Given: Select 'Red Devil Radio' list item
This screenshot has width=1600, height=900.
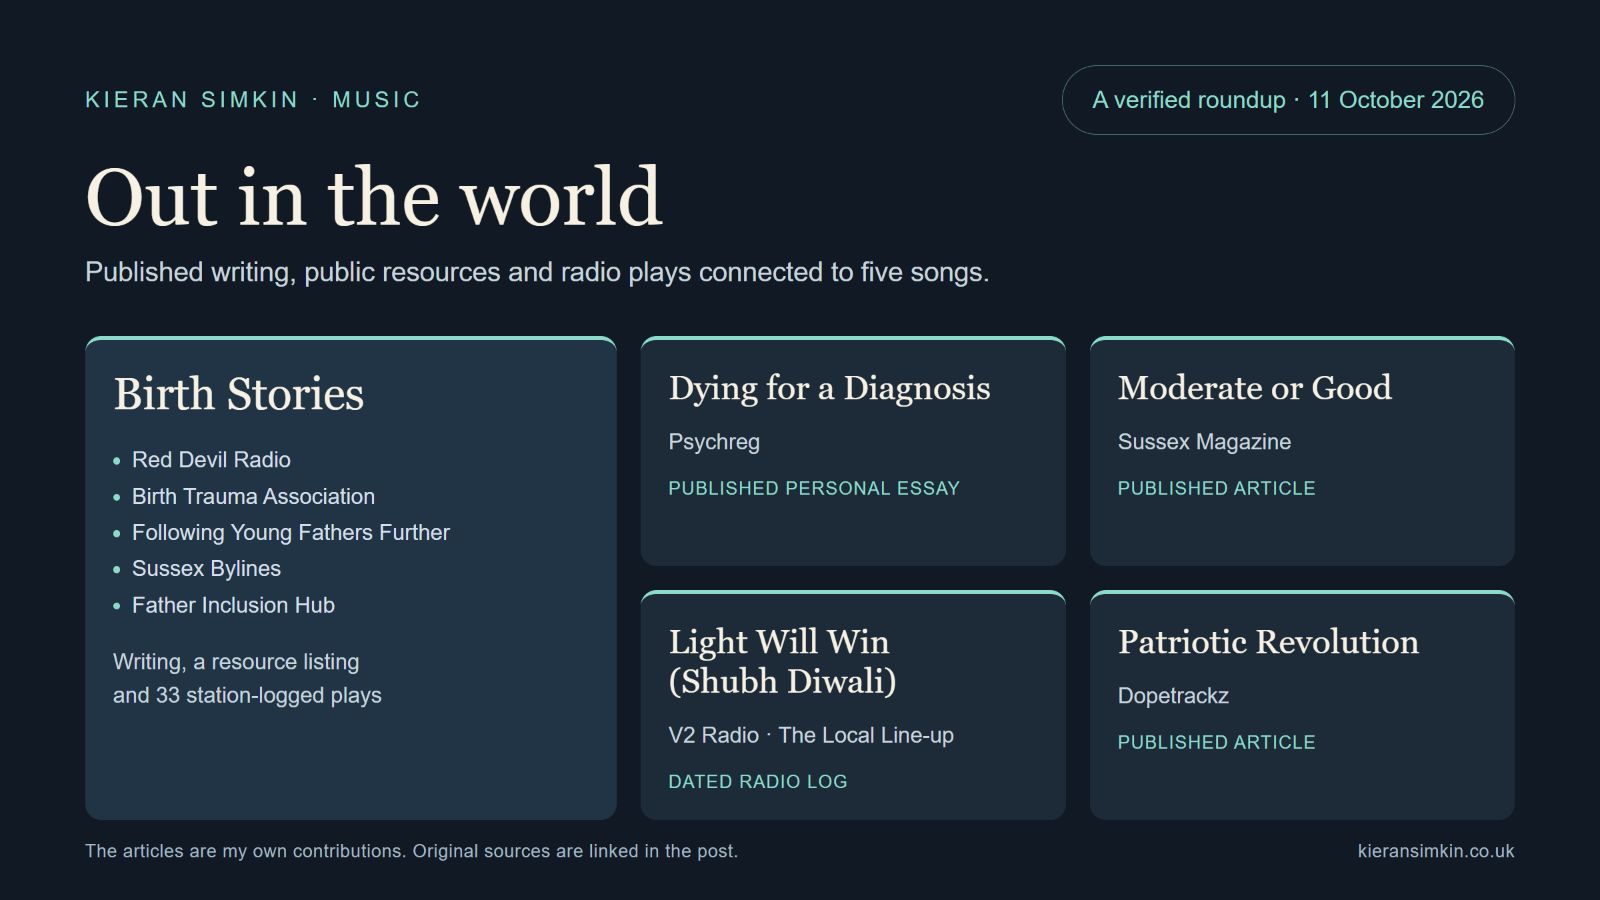Looking at the screenshot, I should [x=211, y=460].
